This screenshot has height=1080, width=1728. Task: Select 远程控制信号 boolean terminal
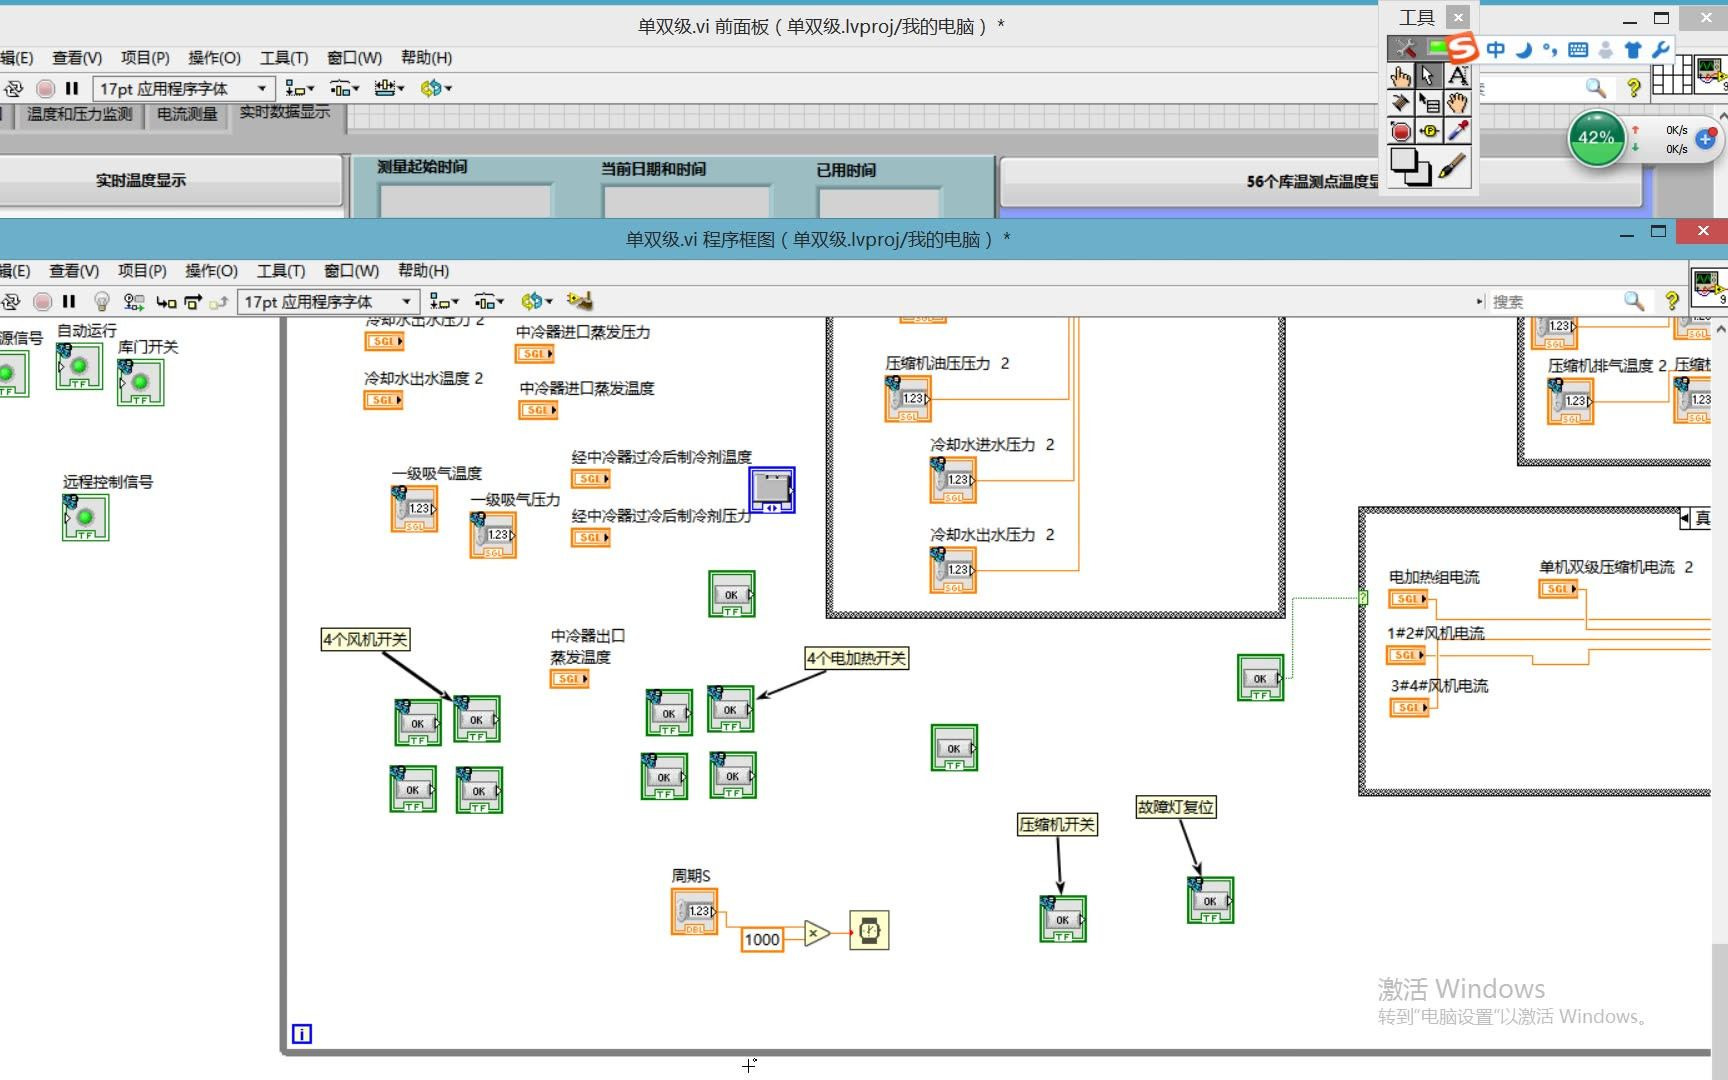pyautogui.click(x=85, y=517)
